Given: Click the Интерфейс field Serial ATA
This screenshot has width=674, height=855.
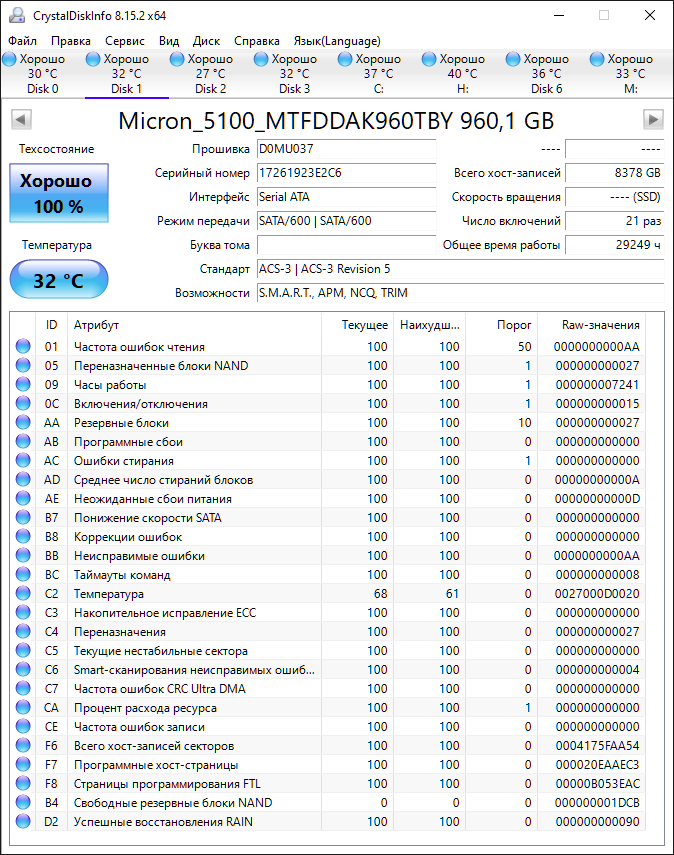Looking at the screenshot, I should (346, 197).
